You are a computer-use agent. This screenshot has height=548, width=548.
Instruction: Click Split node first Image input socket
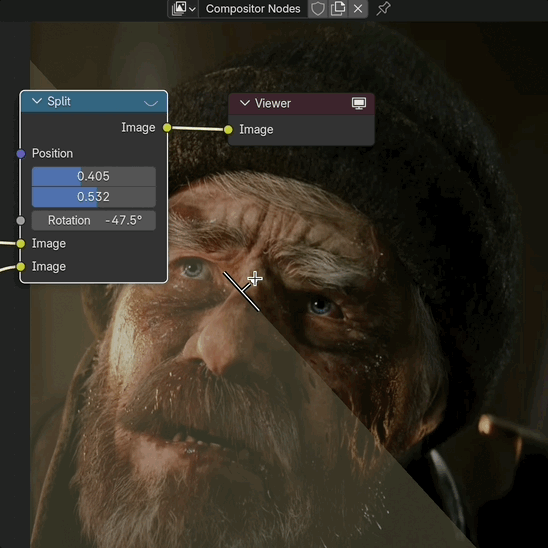(21, 244)
